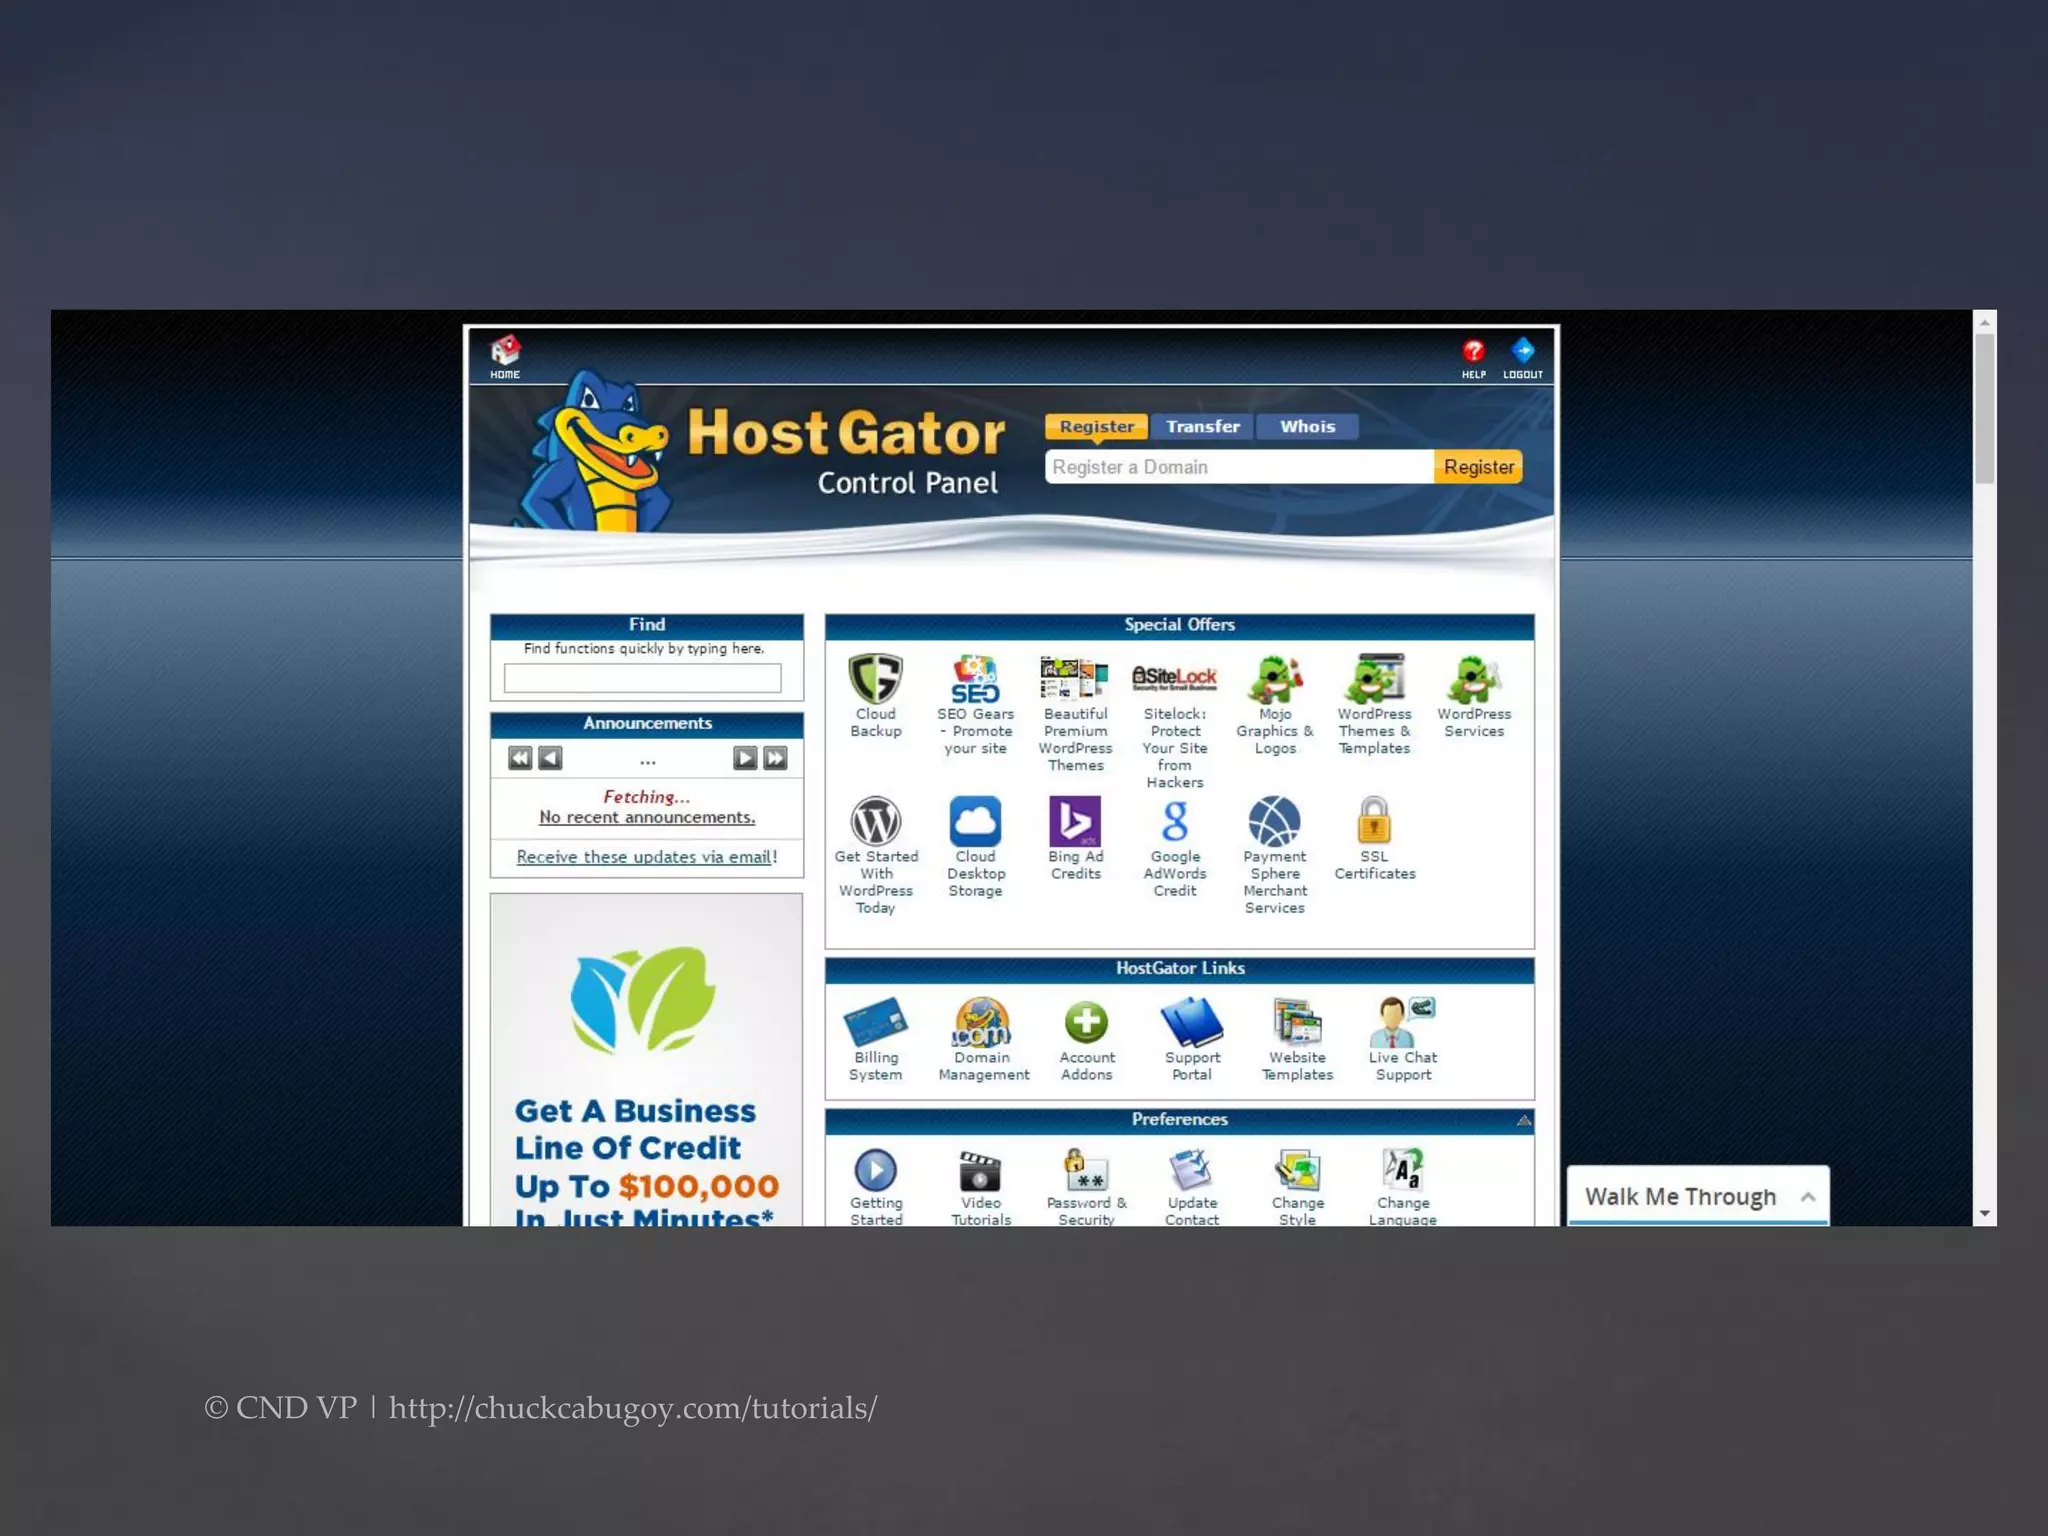Open Cloud Backup offer
This screenshot has width=2048, height=1536.
tap(875, 696)
